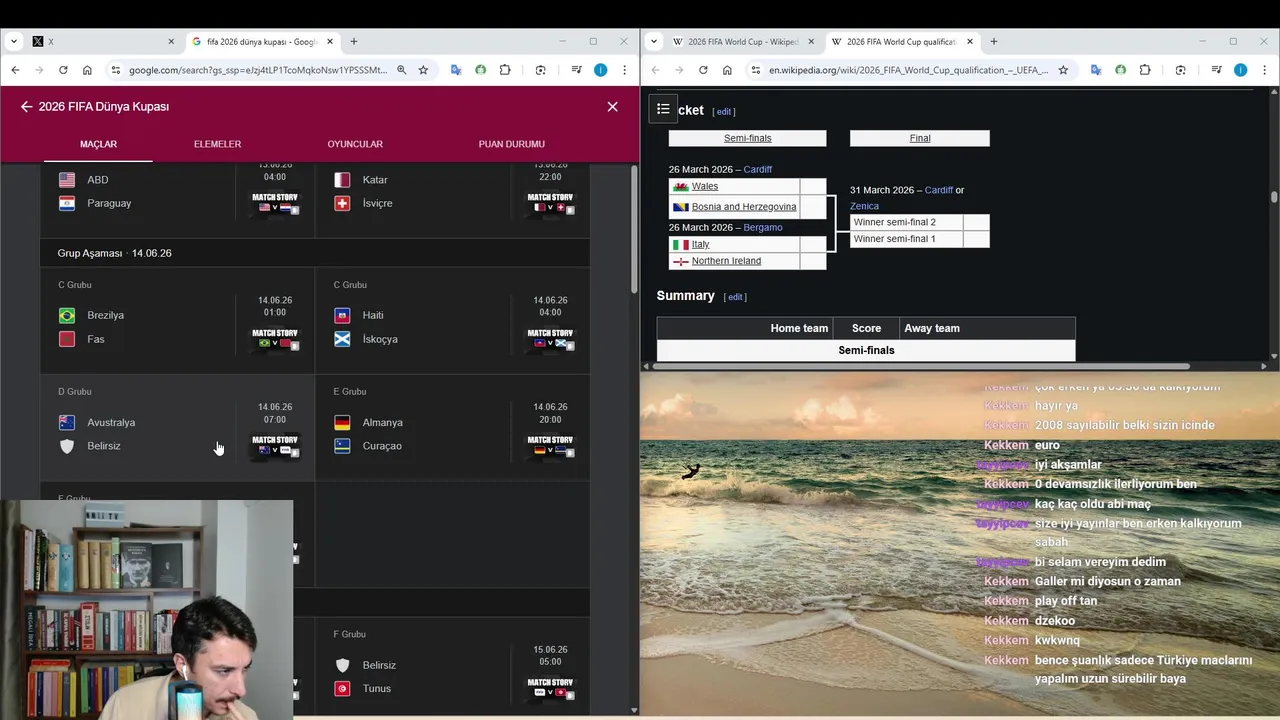Open green extension icon in Google window
The image size is (1280, 720).
click(x=480, y=70)
